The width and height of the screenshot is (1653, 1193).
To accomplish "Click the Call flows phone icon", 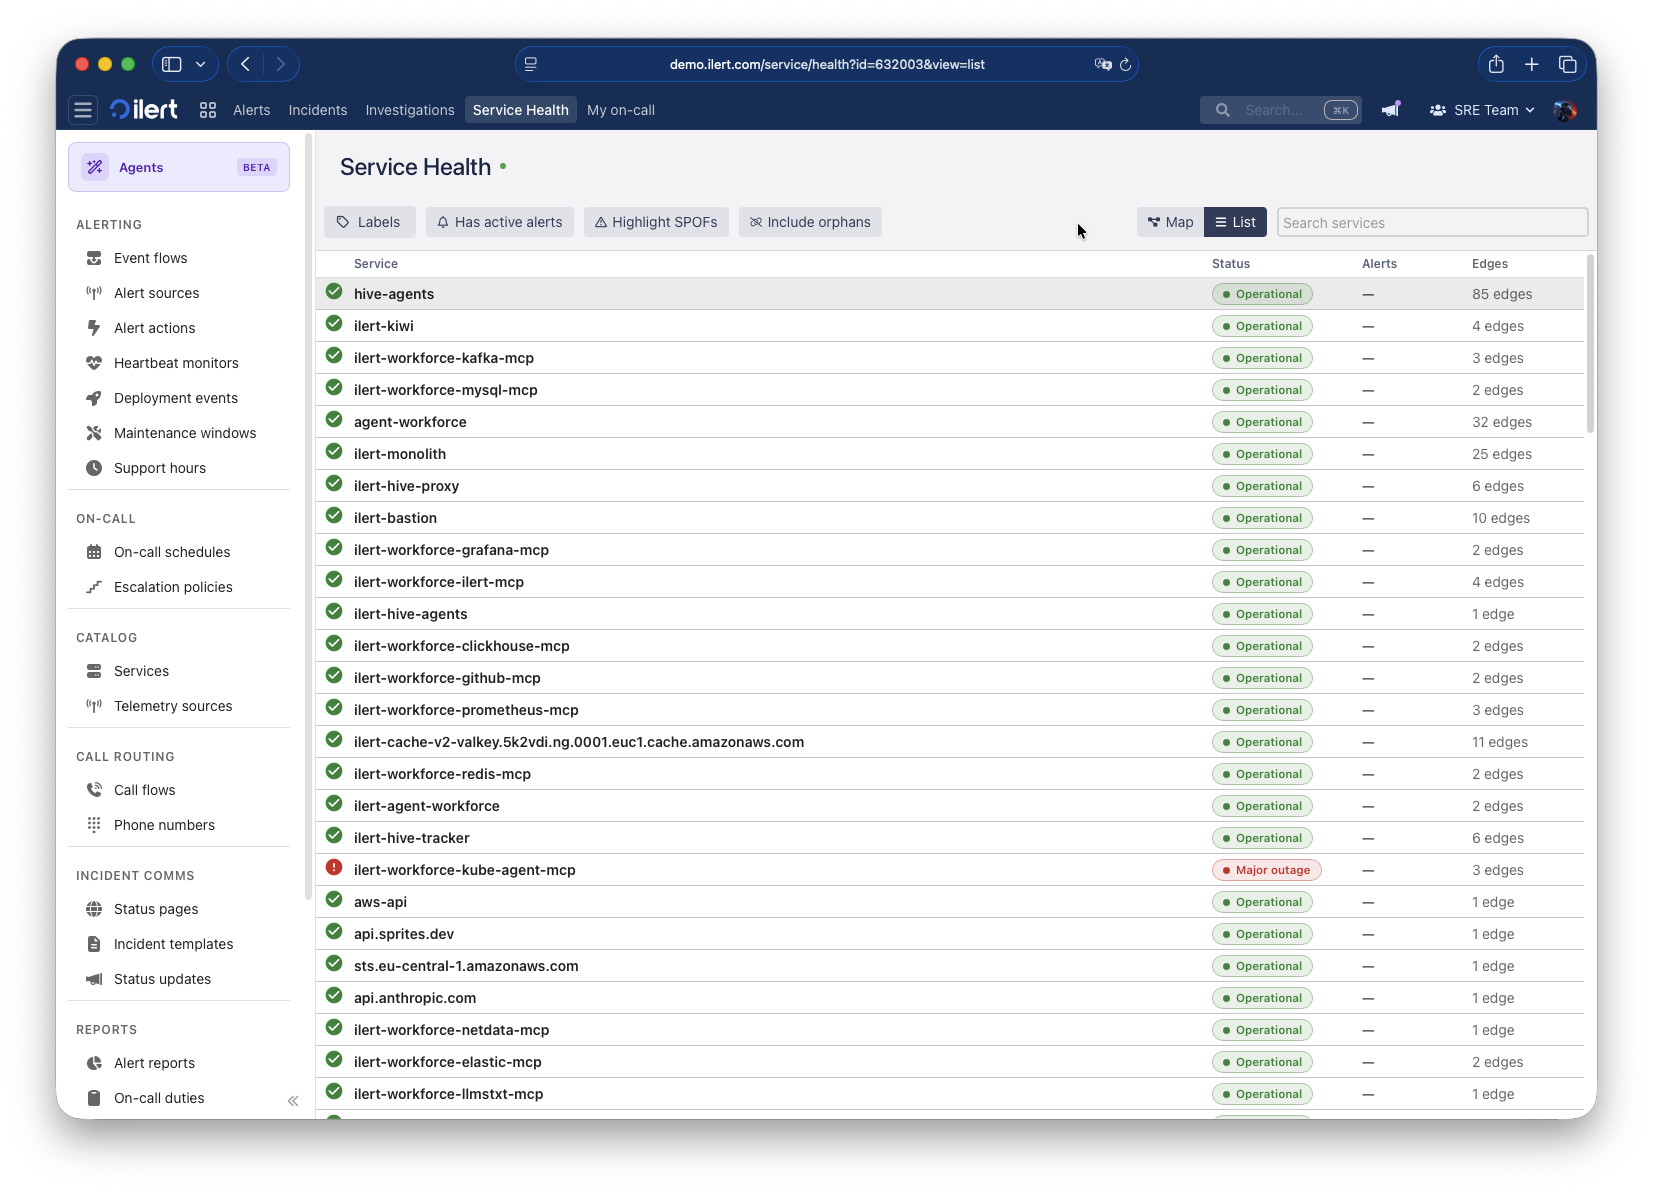I will [x=94, y=790].
